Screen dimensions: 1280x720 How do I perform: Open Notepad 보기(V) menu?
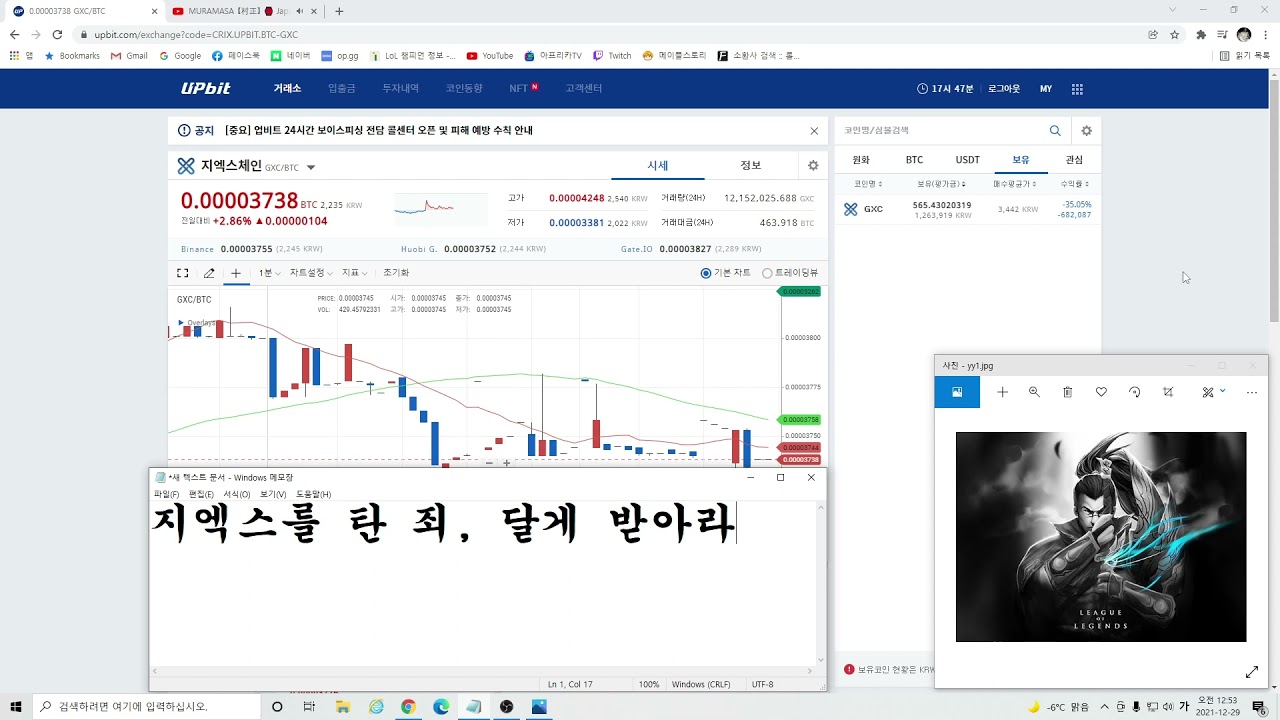pyautogui.click(x=272, y=494)
